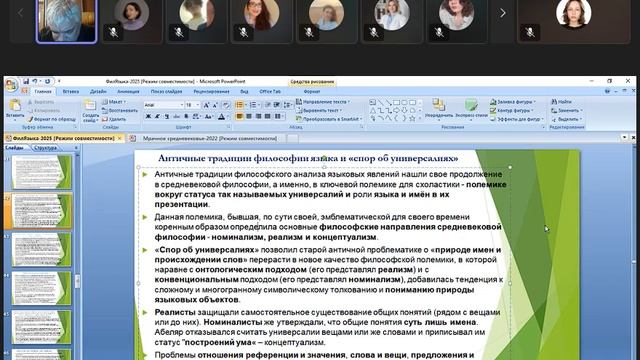Select the slide 44 thumbnail in the slide pane
Image resolution: width=640 pixels, height=360 pixels.
41,288
